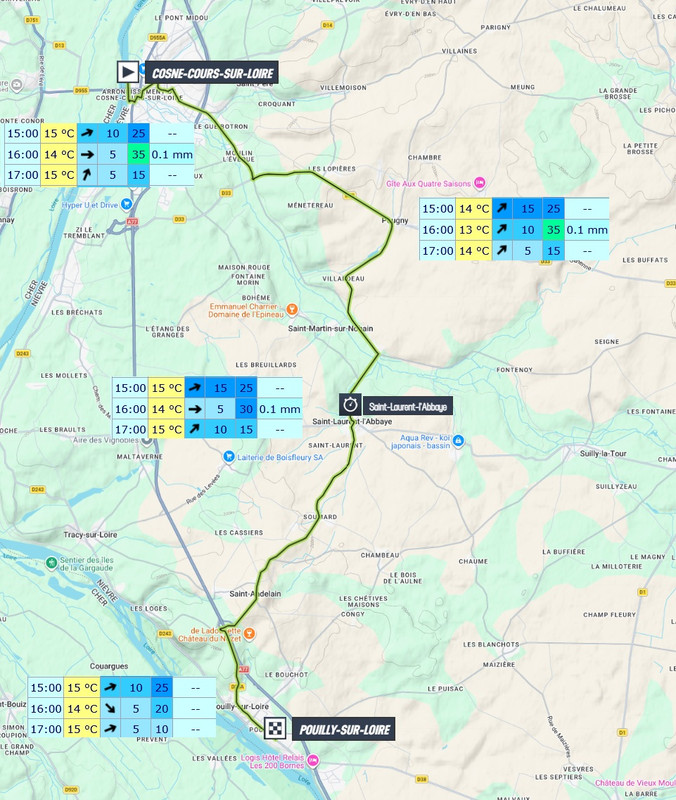Click the Maizière place name
The width and height of the screenshot is (676, 800).
point(499,664)
